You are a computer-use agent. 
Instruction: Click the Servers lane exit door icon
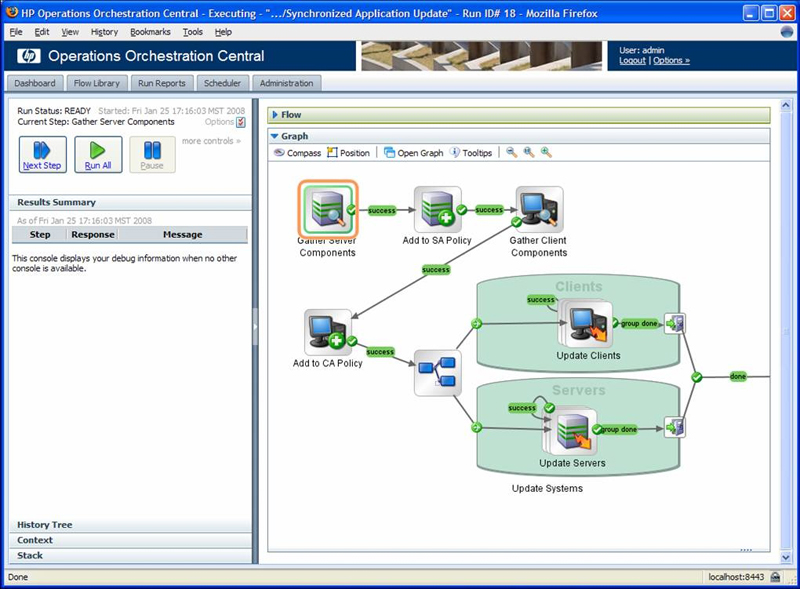pyautogui.click(x=674, y=428)
